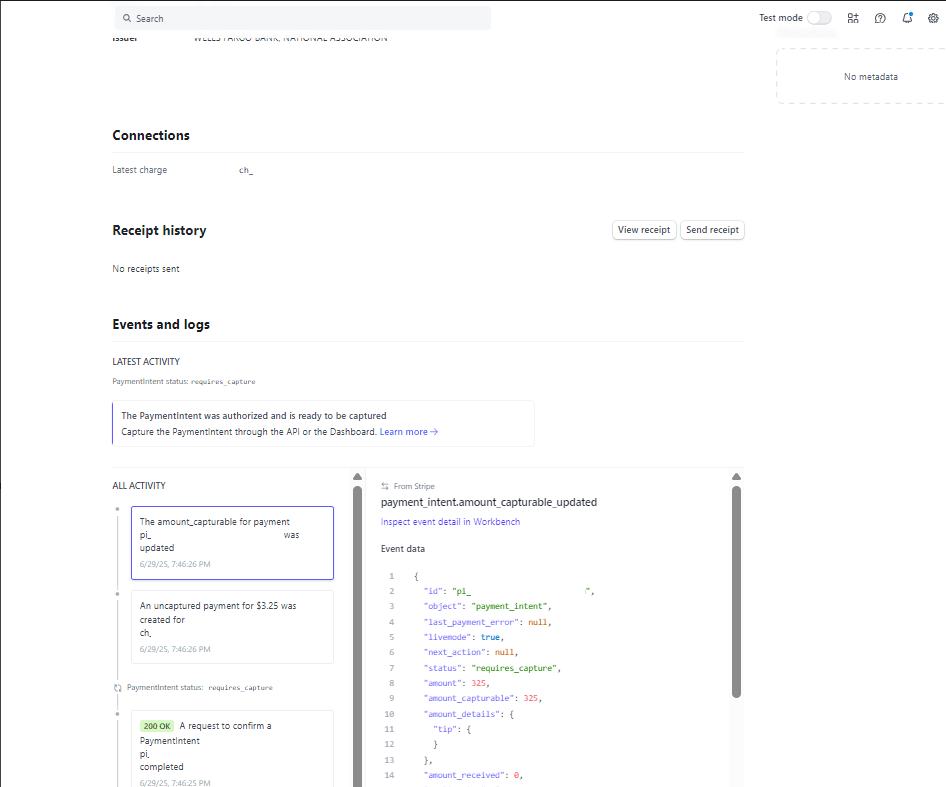Focus the Search input field
Viewport: 946px width, 787px height.
click(x=310, y=19)
